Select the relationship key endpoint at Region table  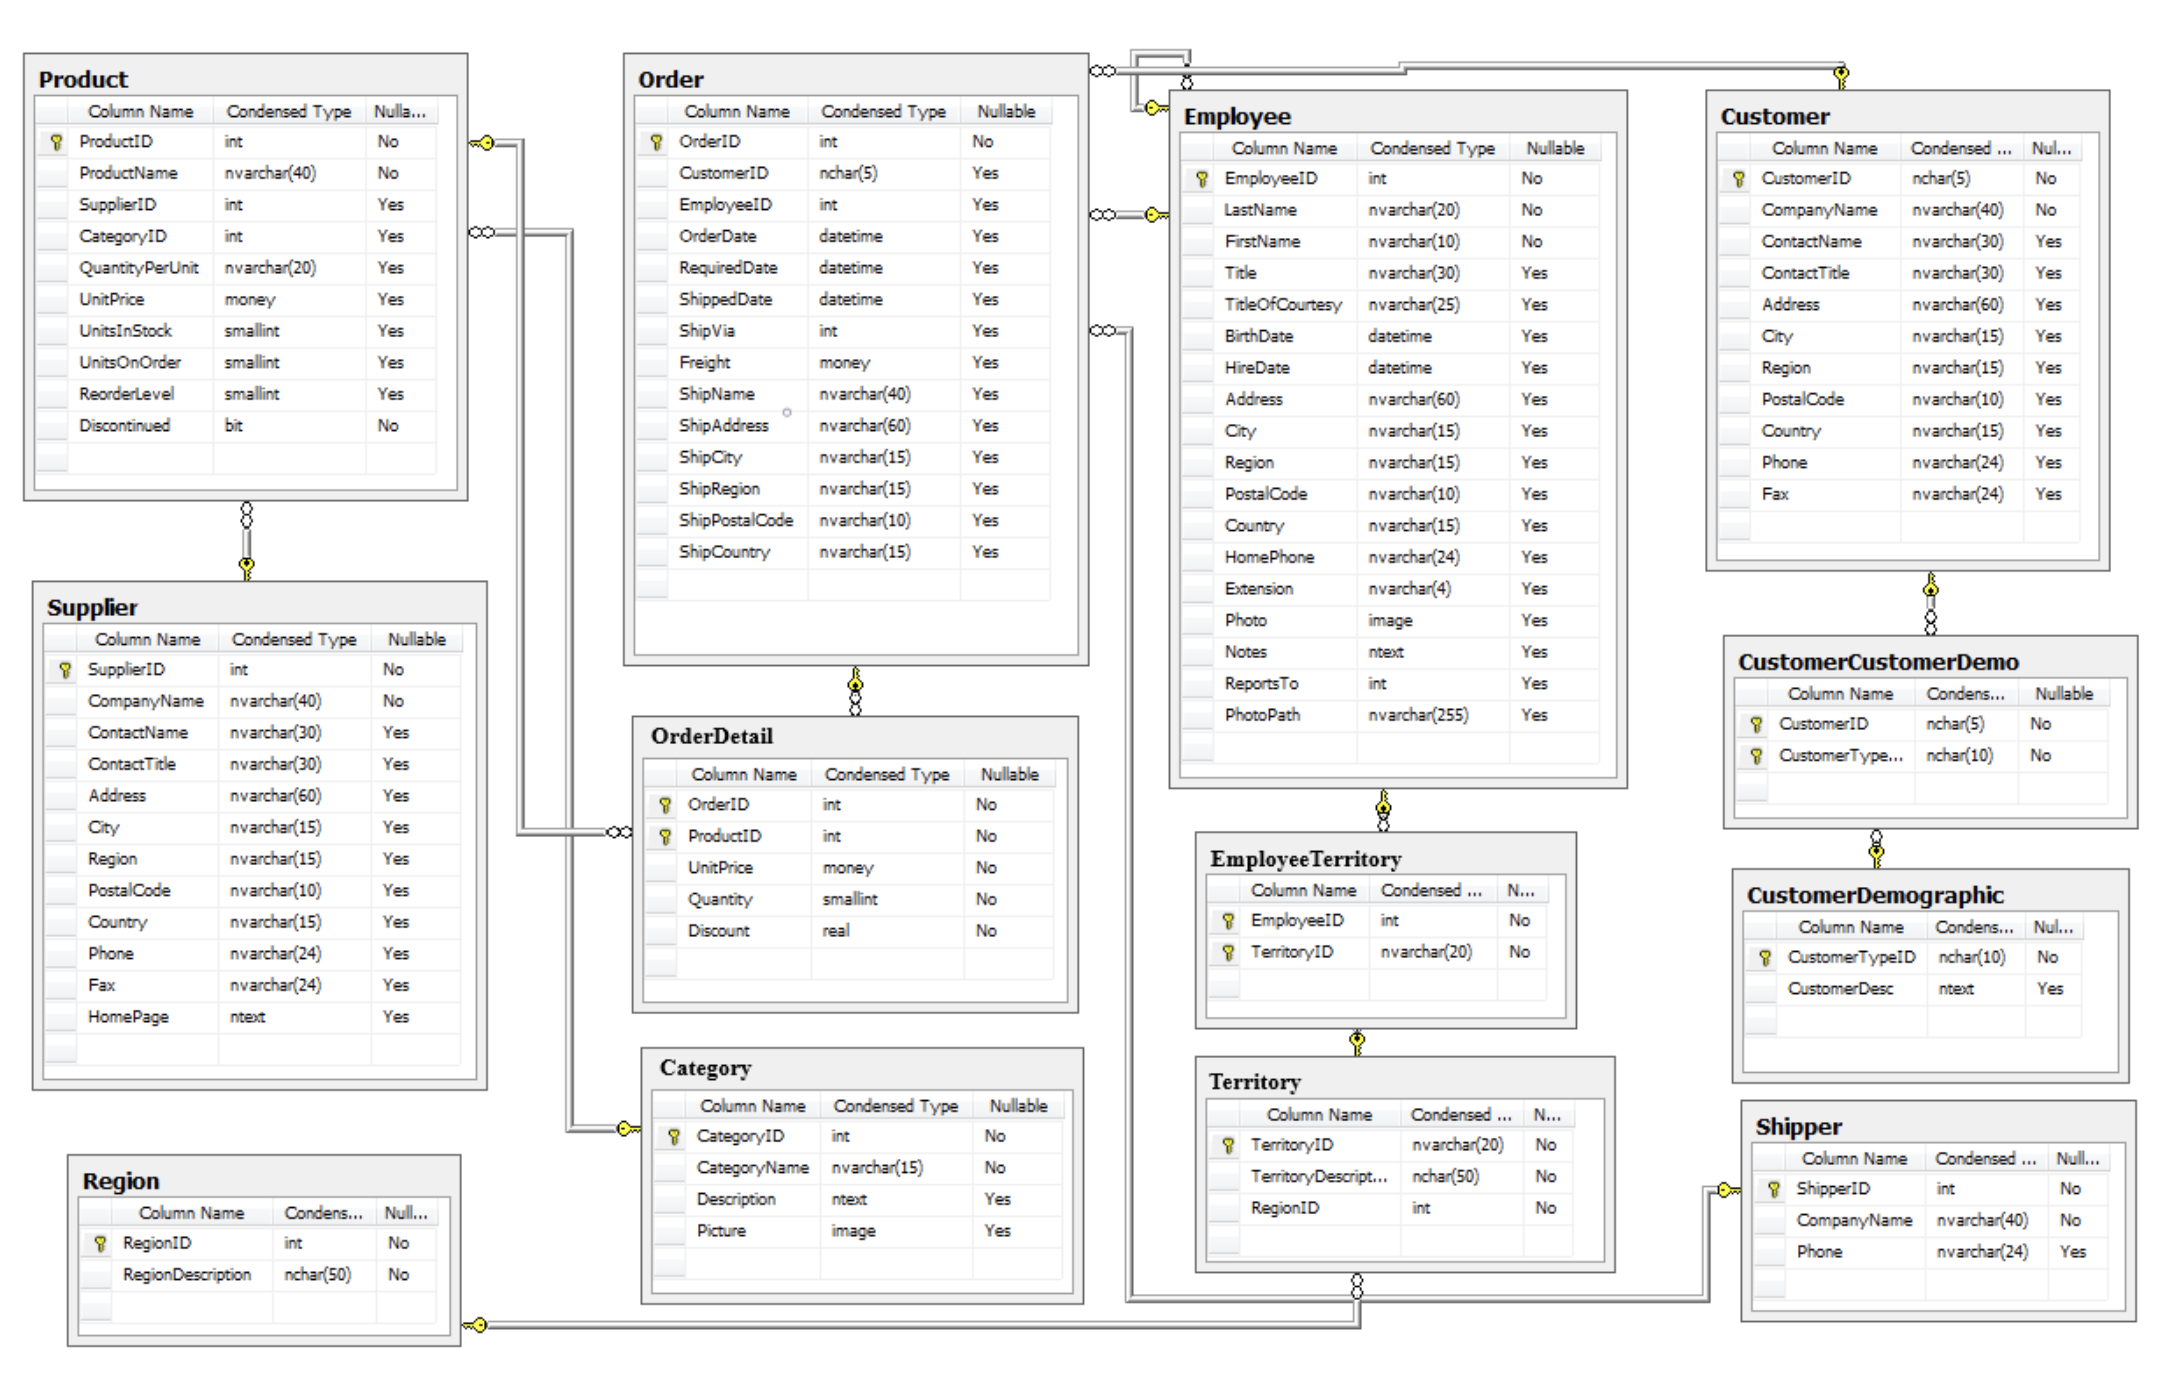coord(475,1325)
